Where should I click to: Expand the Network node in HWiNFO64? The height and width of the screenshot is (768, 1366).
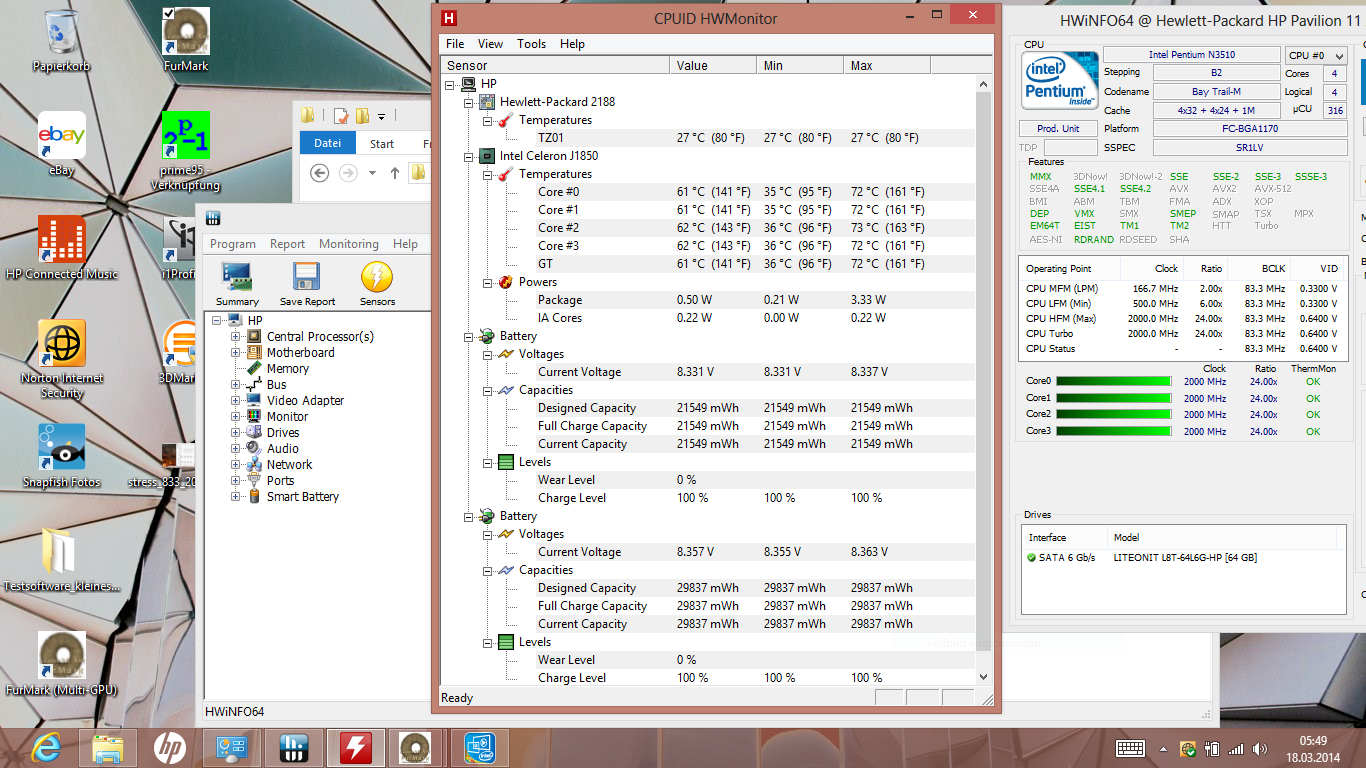(236, 465)
